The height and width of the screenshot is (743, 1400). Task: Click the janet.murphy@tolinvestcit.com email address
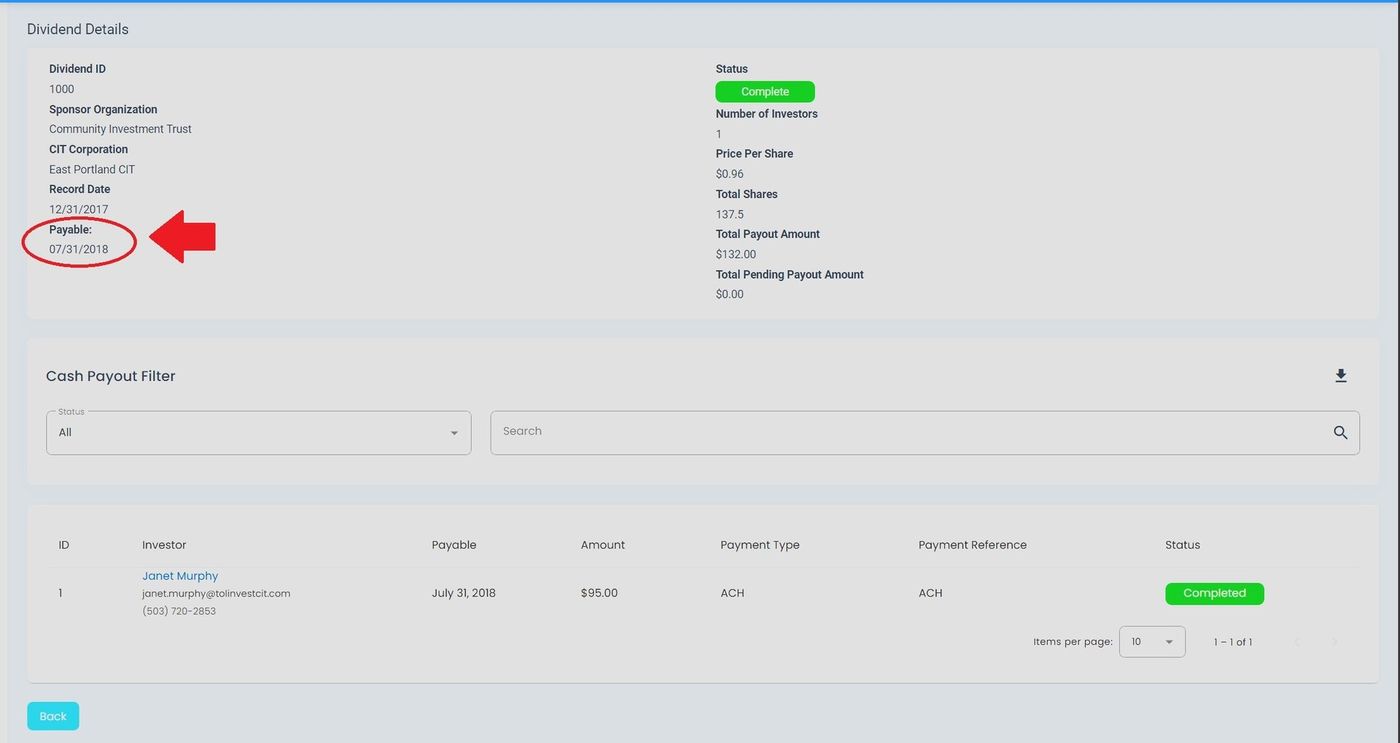(x=216, y=593)
